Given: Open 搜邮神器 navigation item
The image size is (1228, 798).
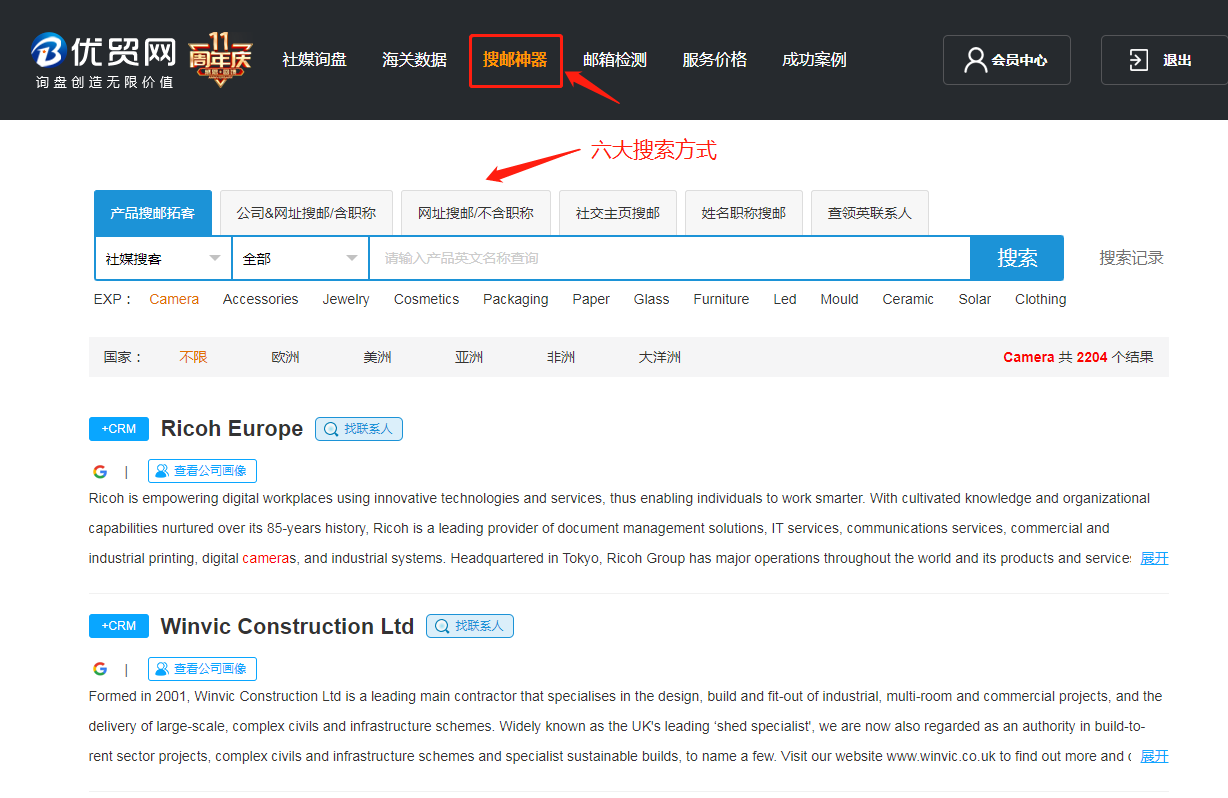Looking at the screenshot, I should click(x=515, y=60).
